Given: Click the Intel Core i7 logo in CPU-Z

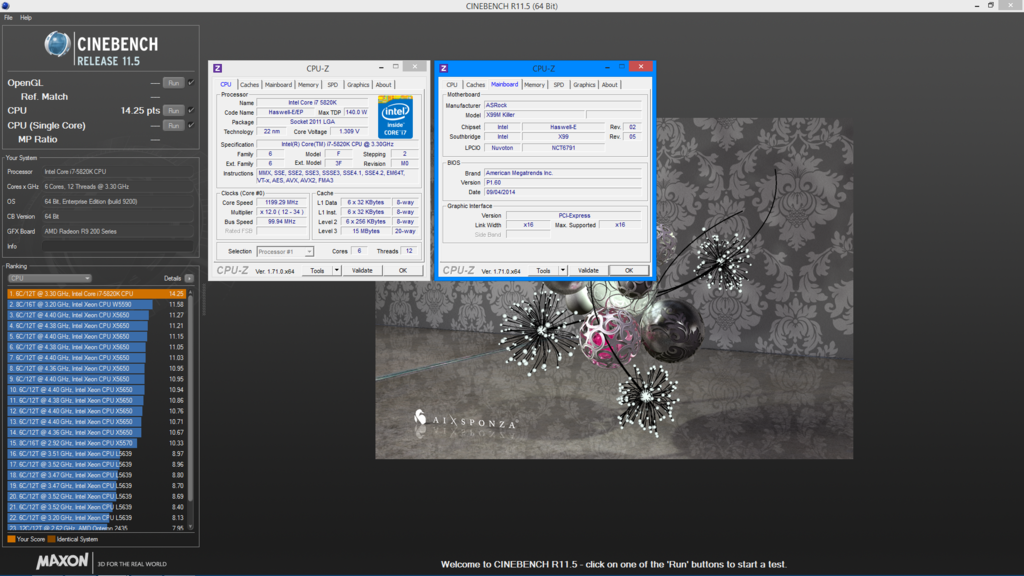Looking at the screenshot, I should tap(395, 117).
